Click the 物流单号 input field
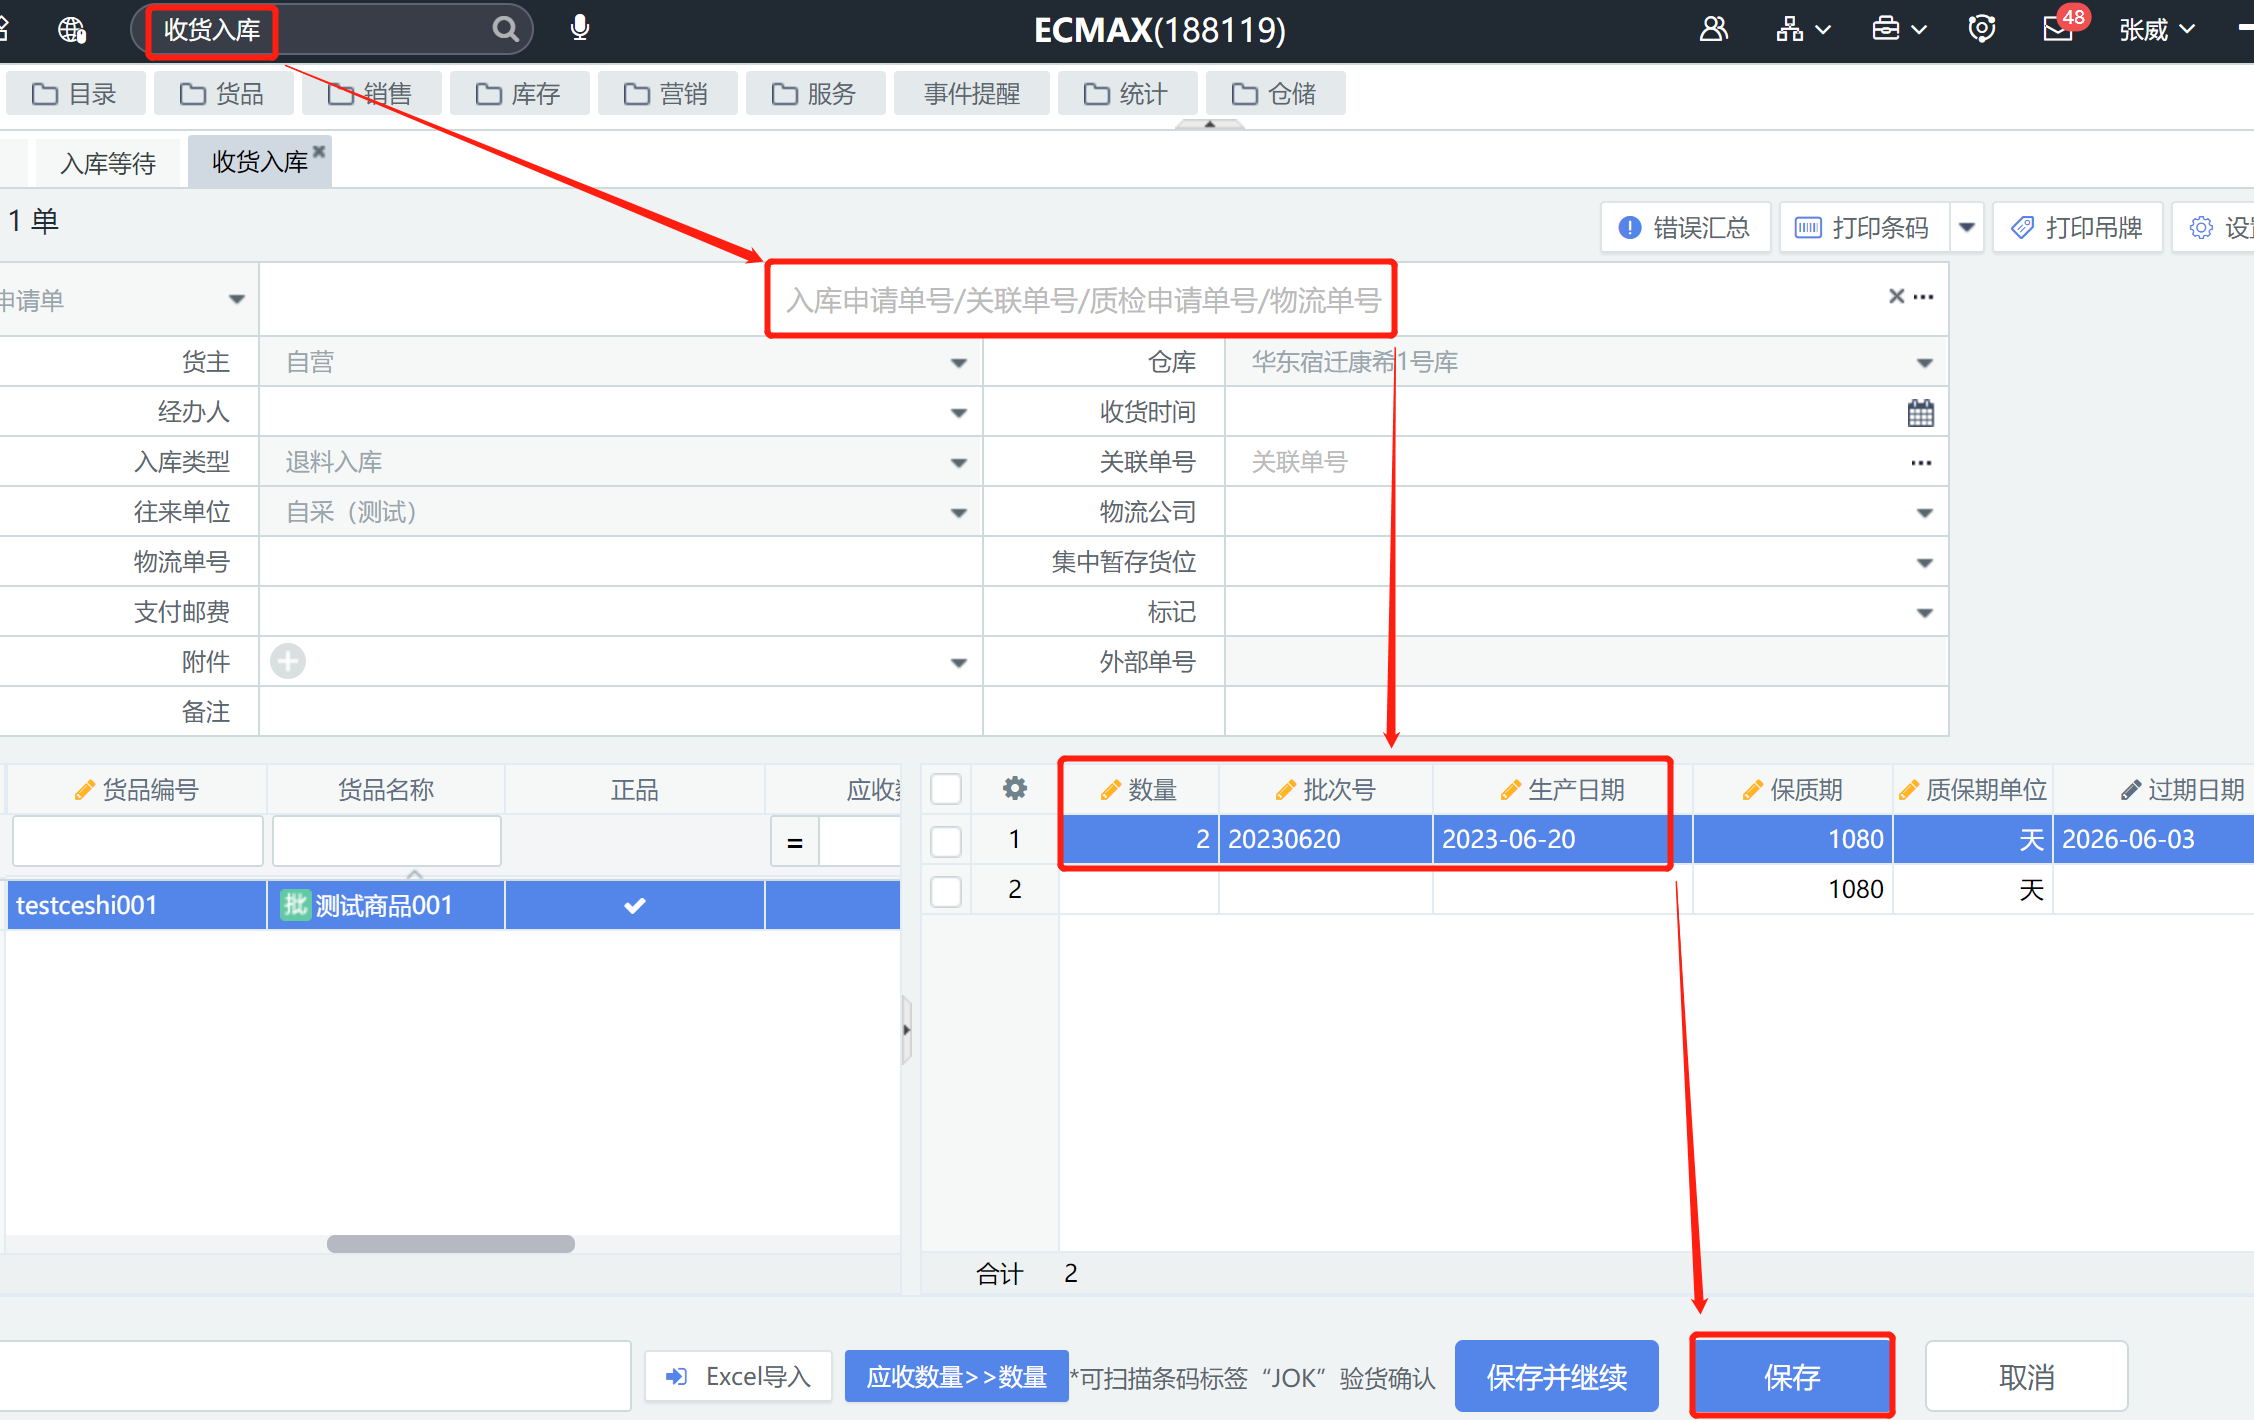Screen dimensions: 2254x1420 point(620,562)
